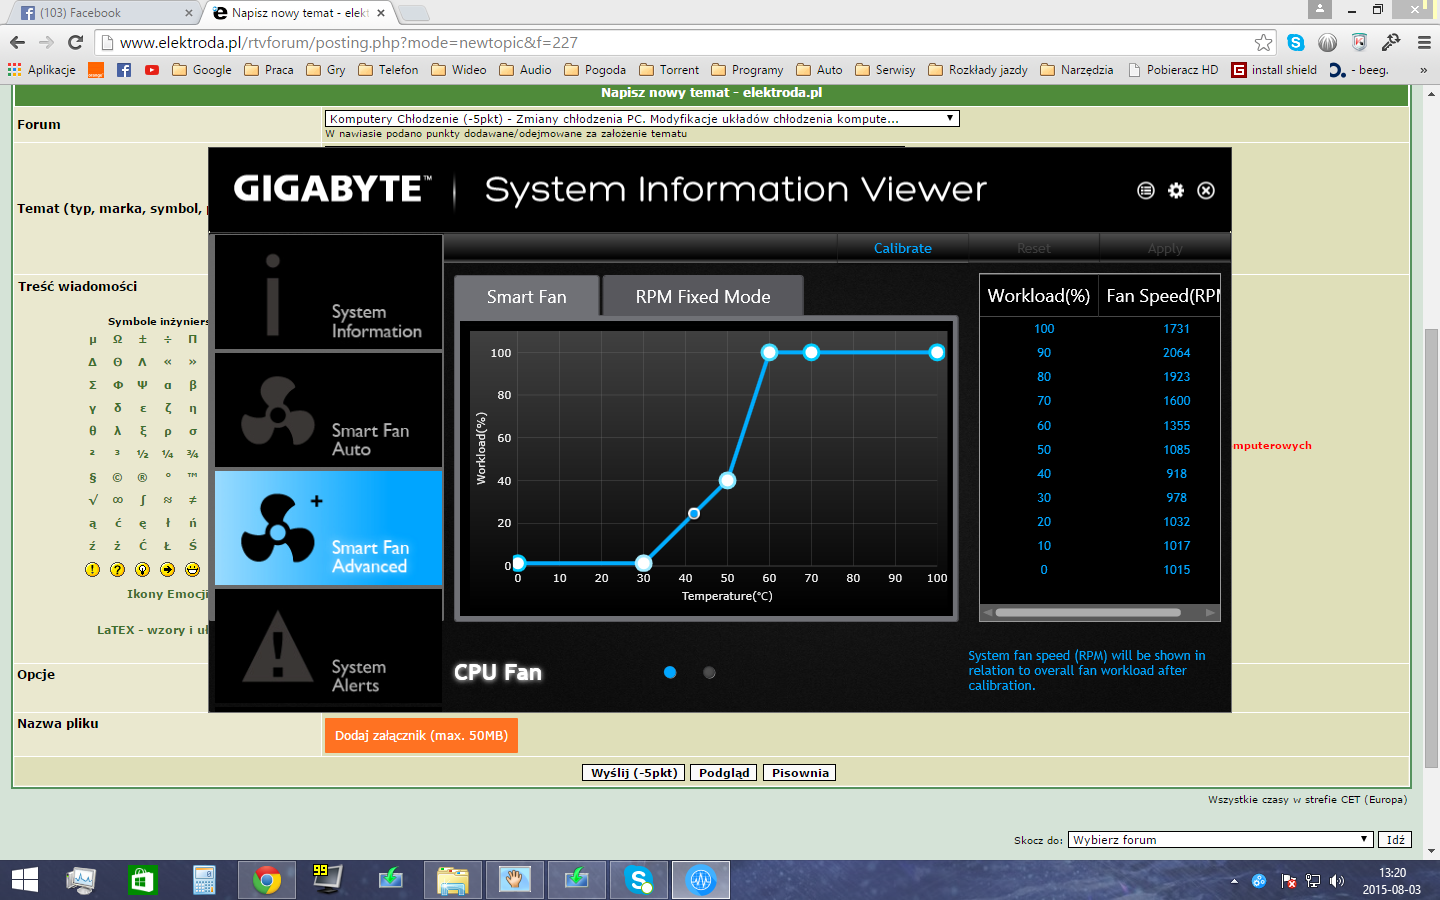Expand the Gry bookmarks folder
Screen dimensions: 1440x900
click(326, 70)
